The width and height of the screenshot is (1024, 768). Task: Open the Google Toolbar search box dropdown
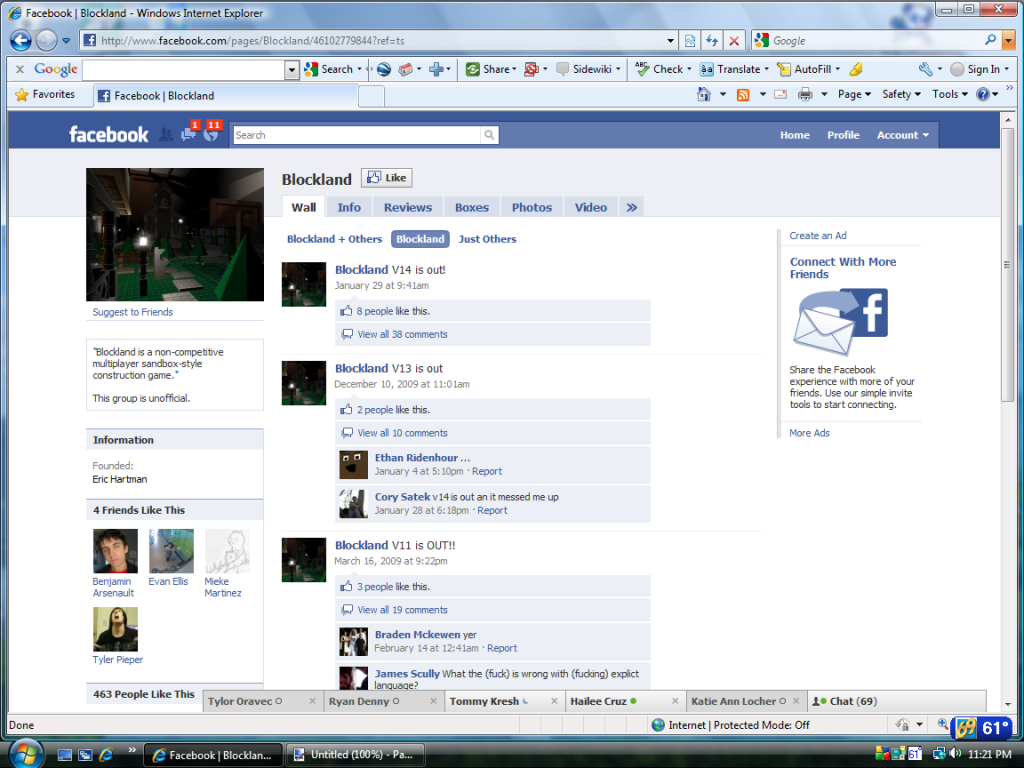coord(291,69)
